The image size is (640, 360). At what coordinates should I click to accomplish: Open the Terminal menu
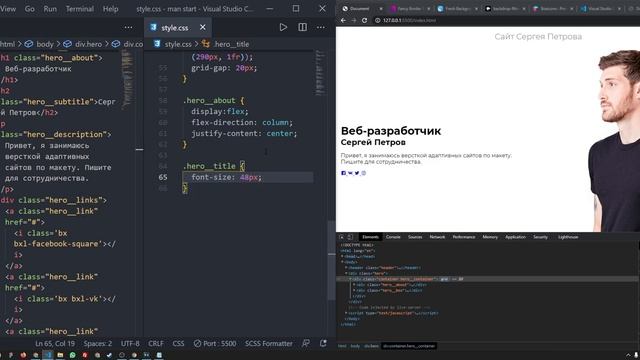tap(80, 9)
